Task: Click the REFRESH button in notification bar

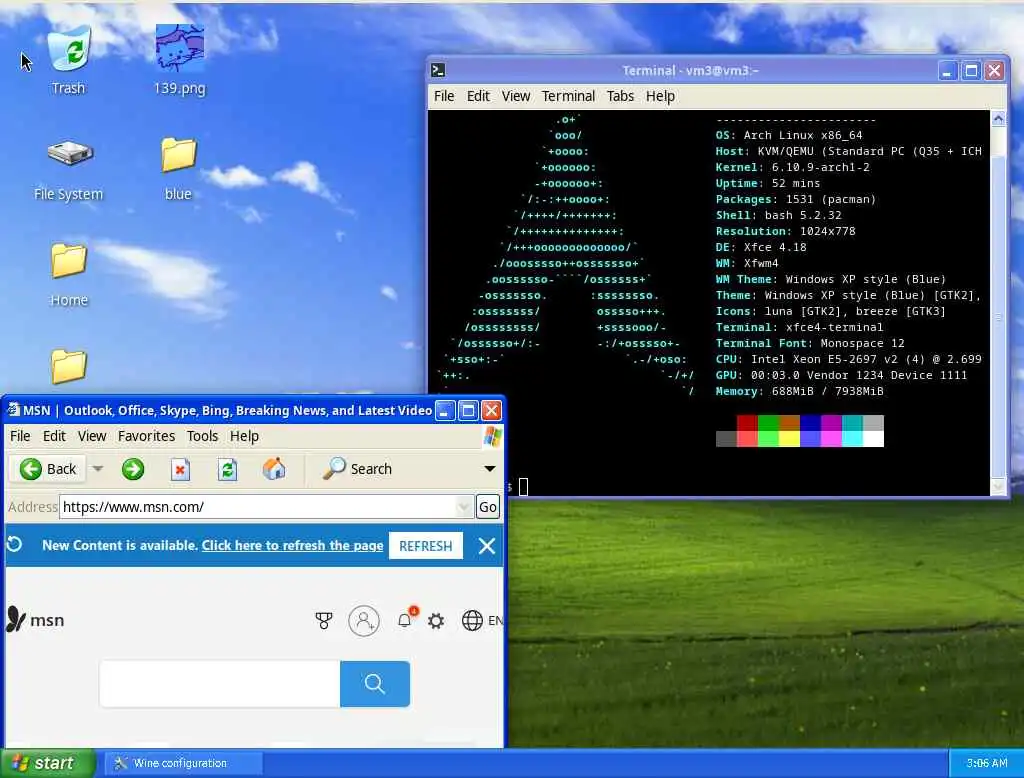Action: (426, 545)
